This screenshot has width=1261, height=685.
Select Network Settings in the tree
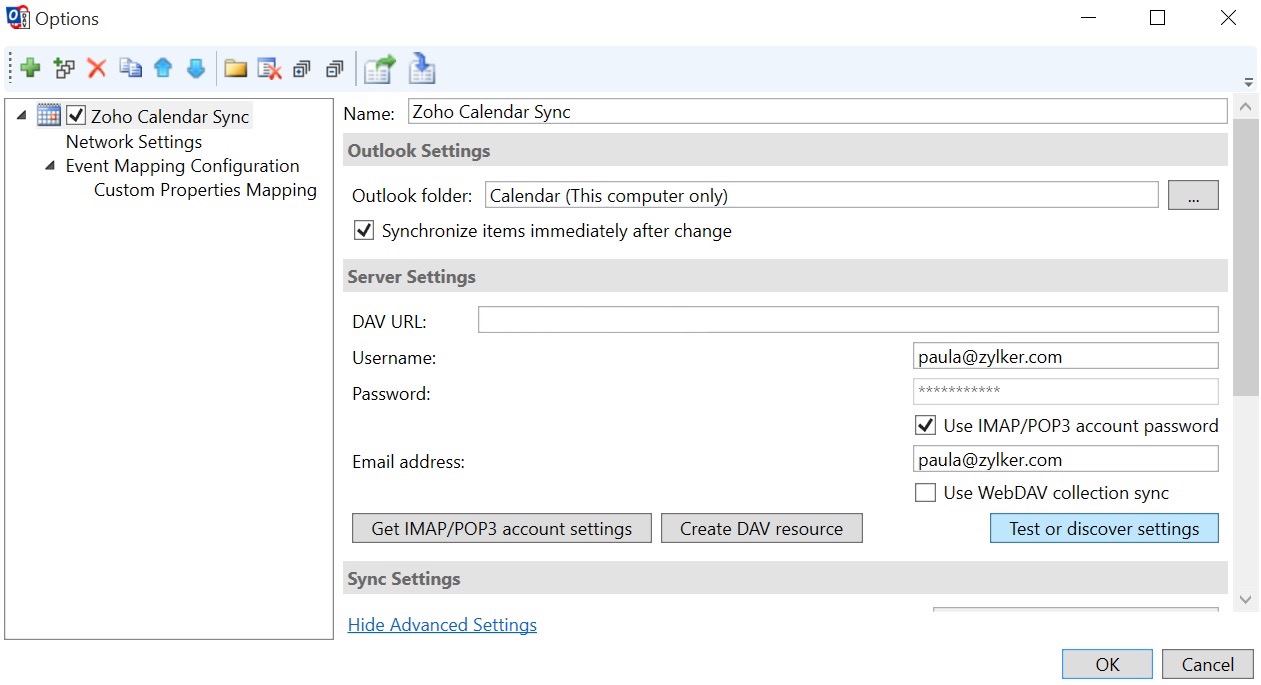pyautogui.click(x=134, y=142)
